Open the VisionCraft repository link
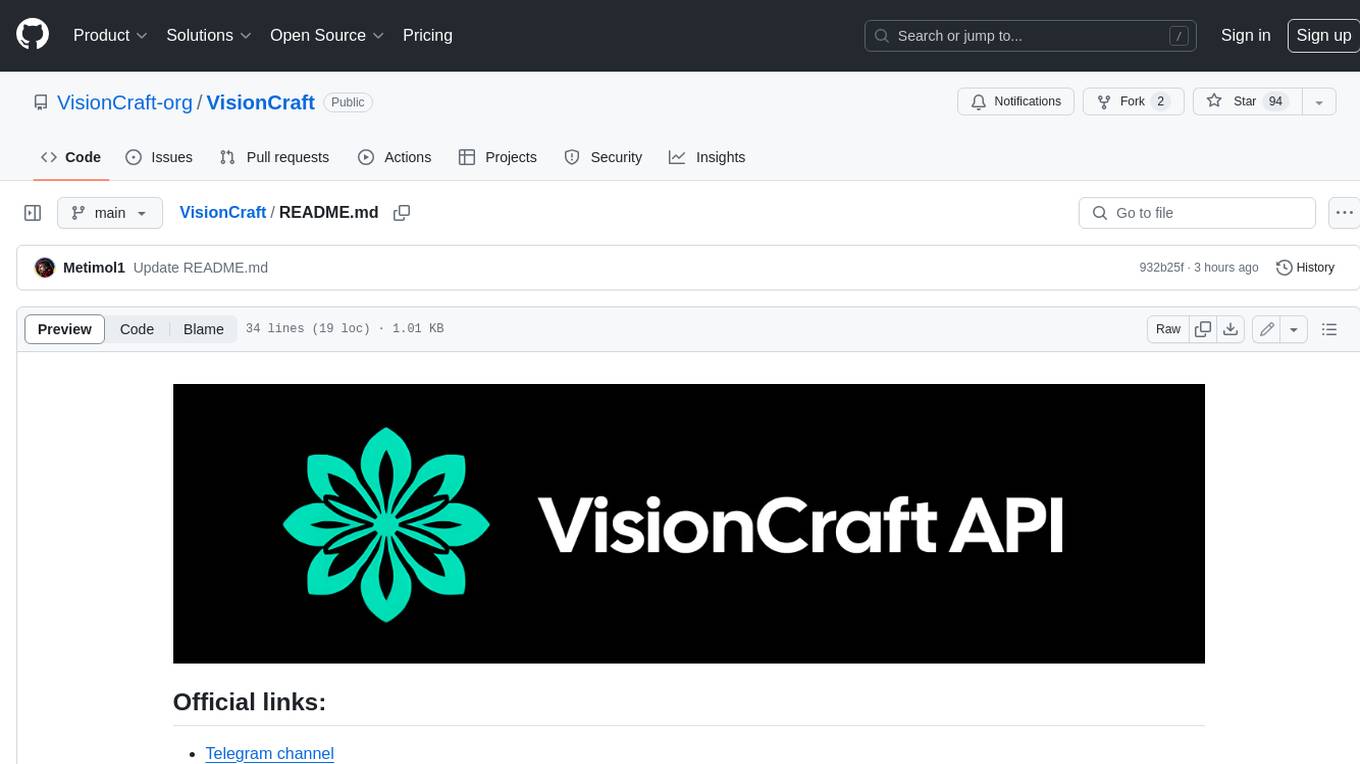This screenshot has width=1360, height=764. pos(261,102)
